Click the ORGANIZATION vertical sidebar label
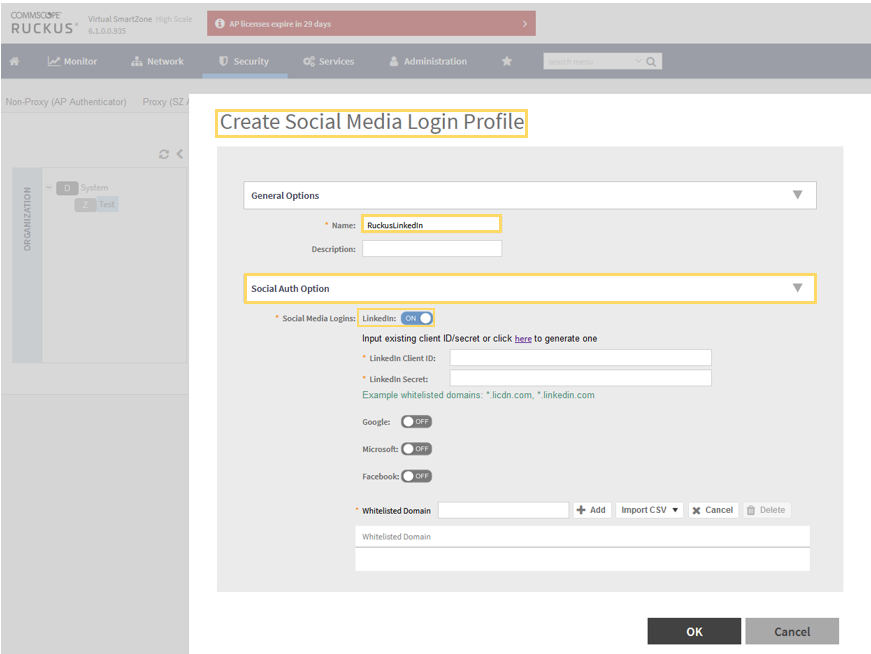The width and height of the screenshot is (871, 654). click(27, 219)
